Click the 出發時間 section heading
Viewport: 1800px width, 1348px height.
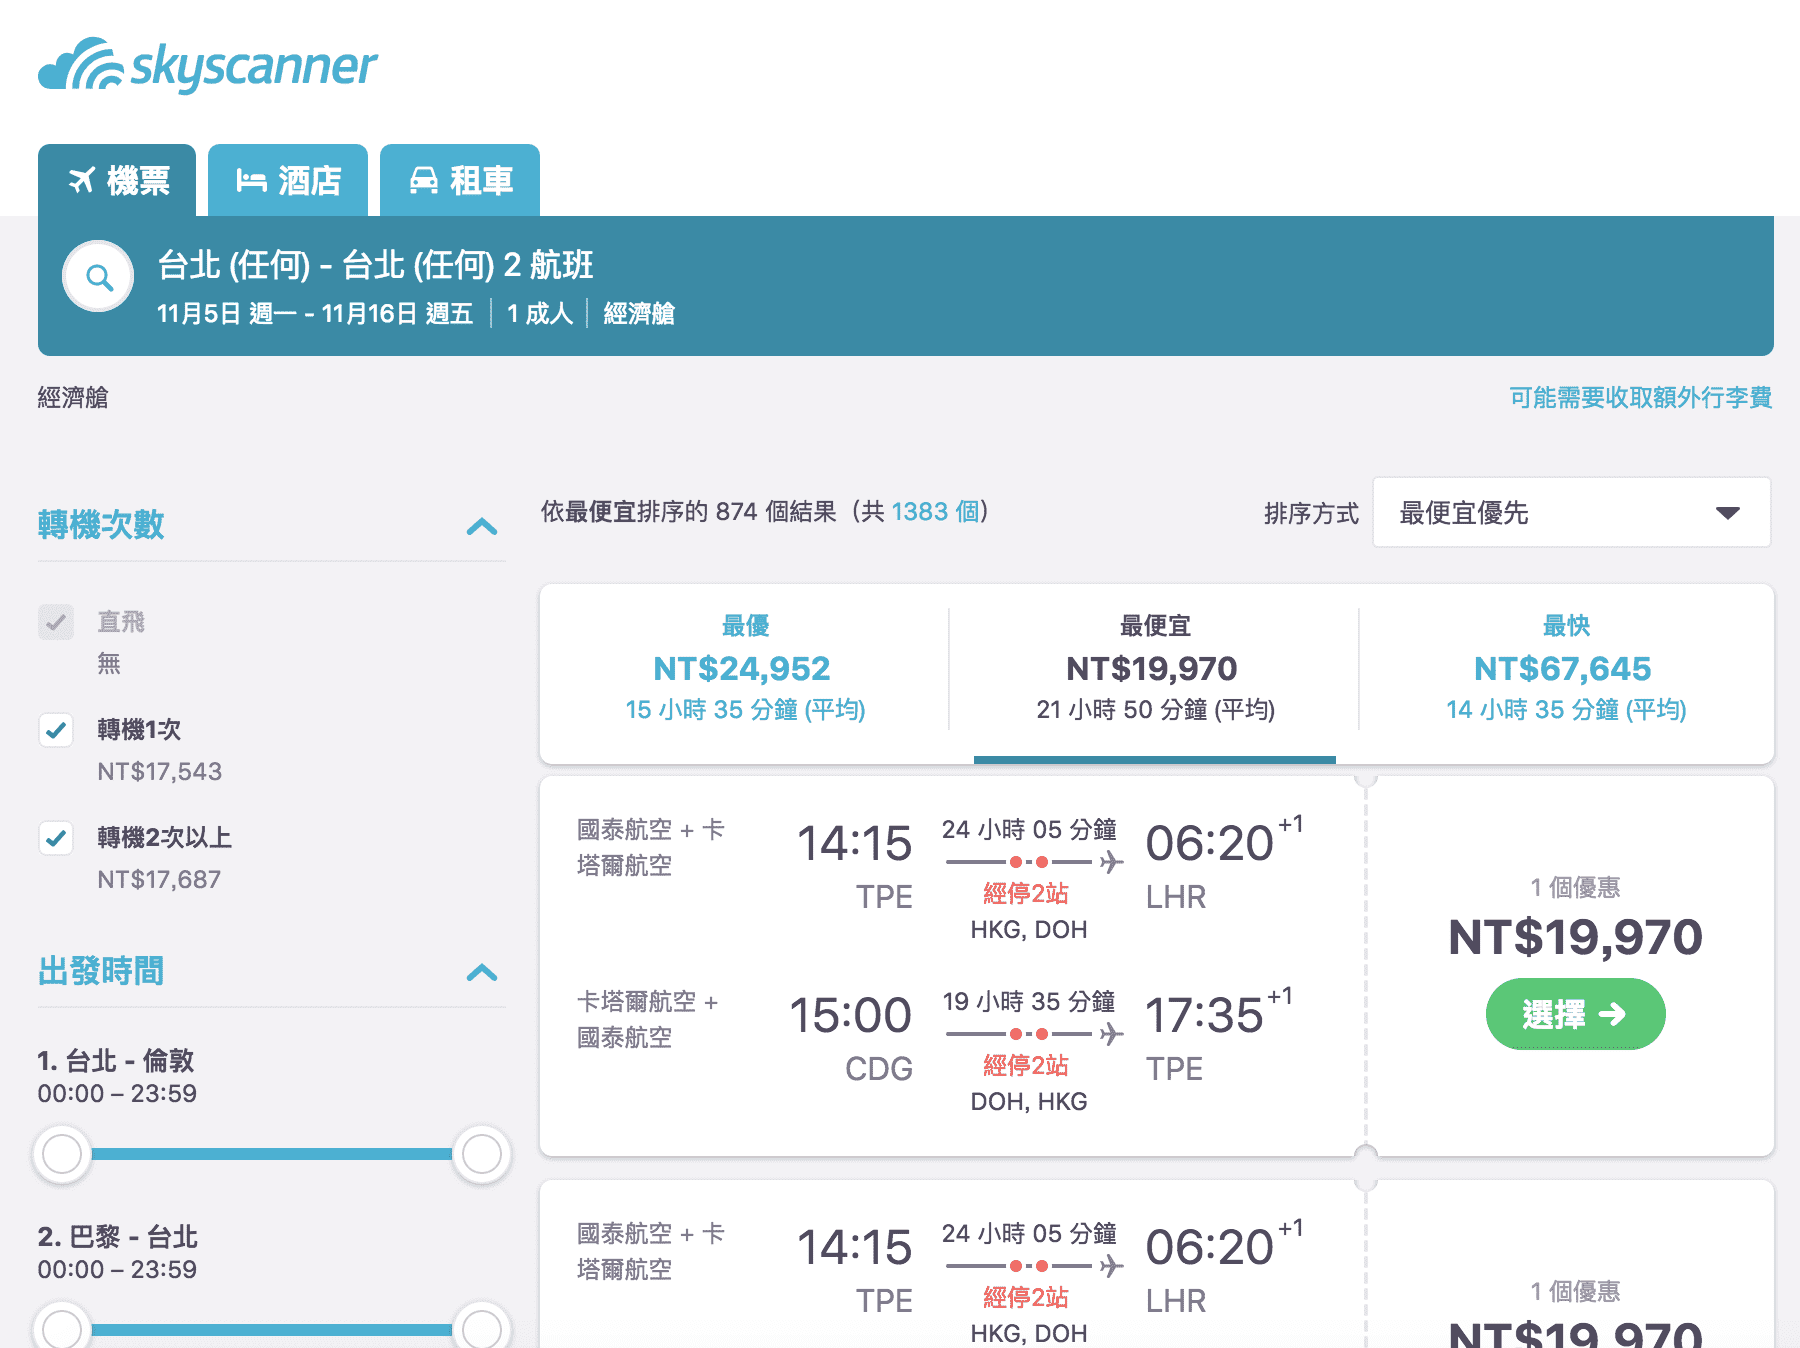101,970
